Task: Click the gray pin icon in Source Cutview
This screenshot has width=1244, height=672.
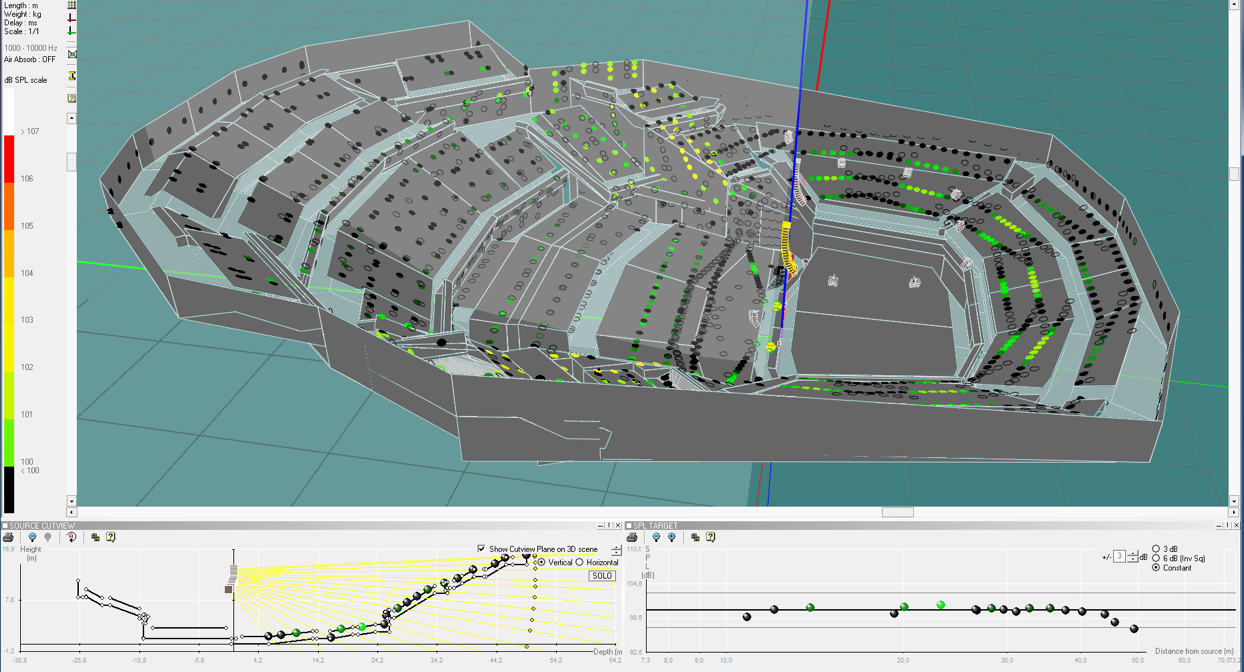Action: 48,537
